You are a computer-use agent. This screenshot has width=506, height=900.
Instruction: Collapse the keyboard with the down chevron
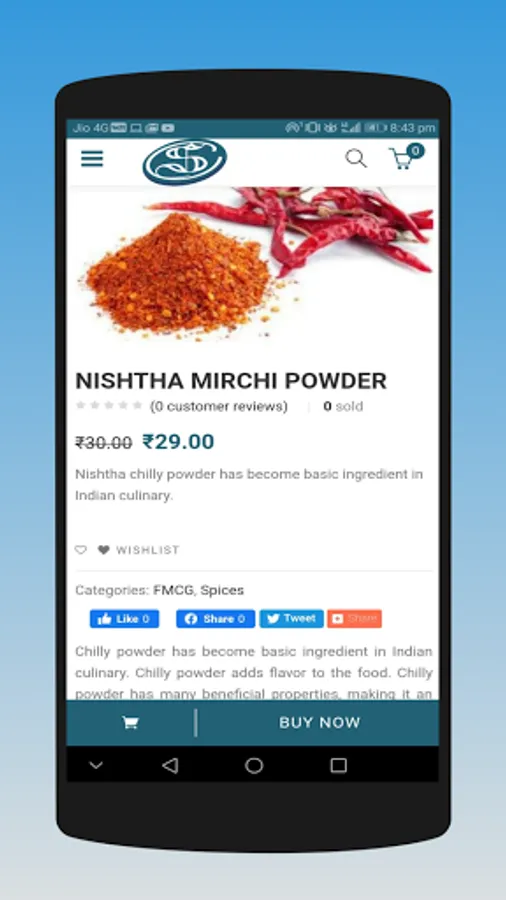pyautogui.click(x=96, y=765)
